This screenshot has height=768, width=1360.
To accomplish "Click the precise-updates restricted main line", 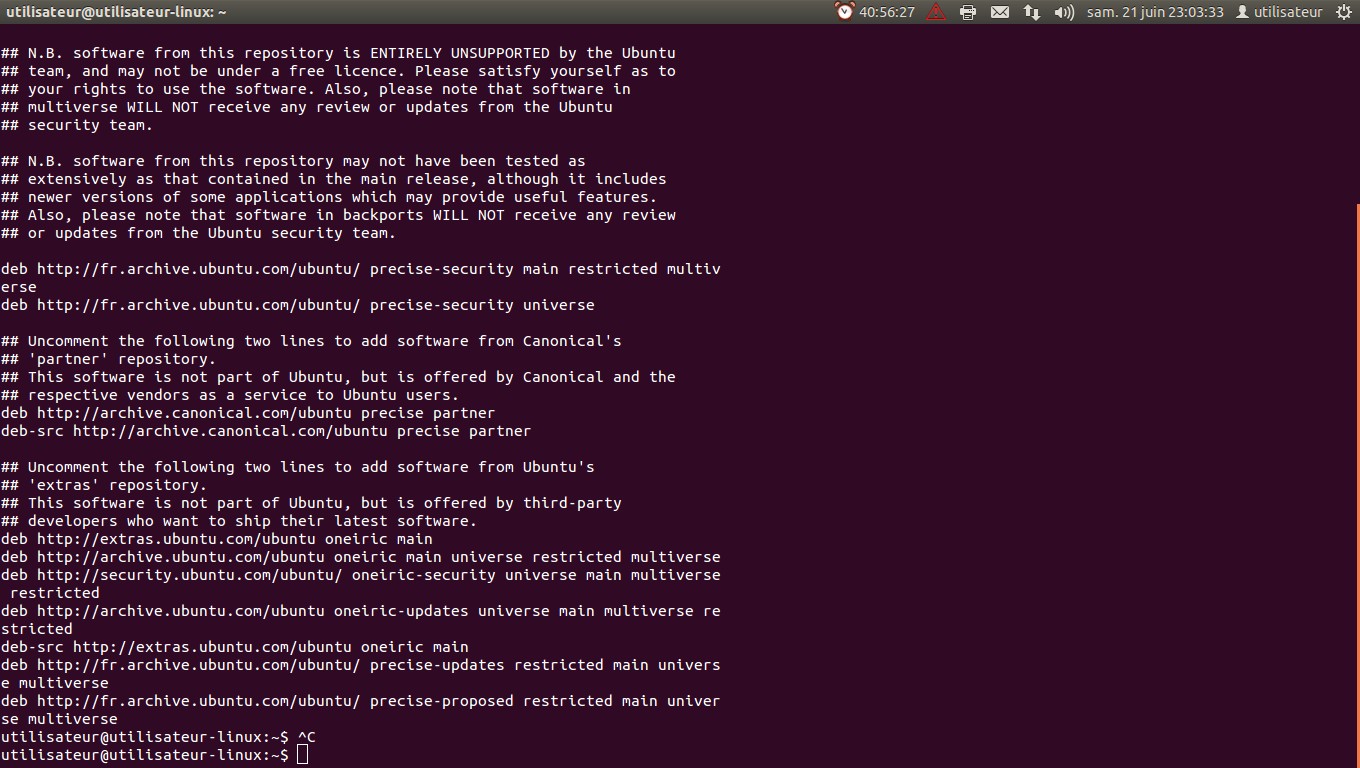I will (360, 674).
